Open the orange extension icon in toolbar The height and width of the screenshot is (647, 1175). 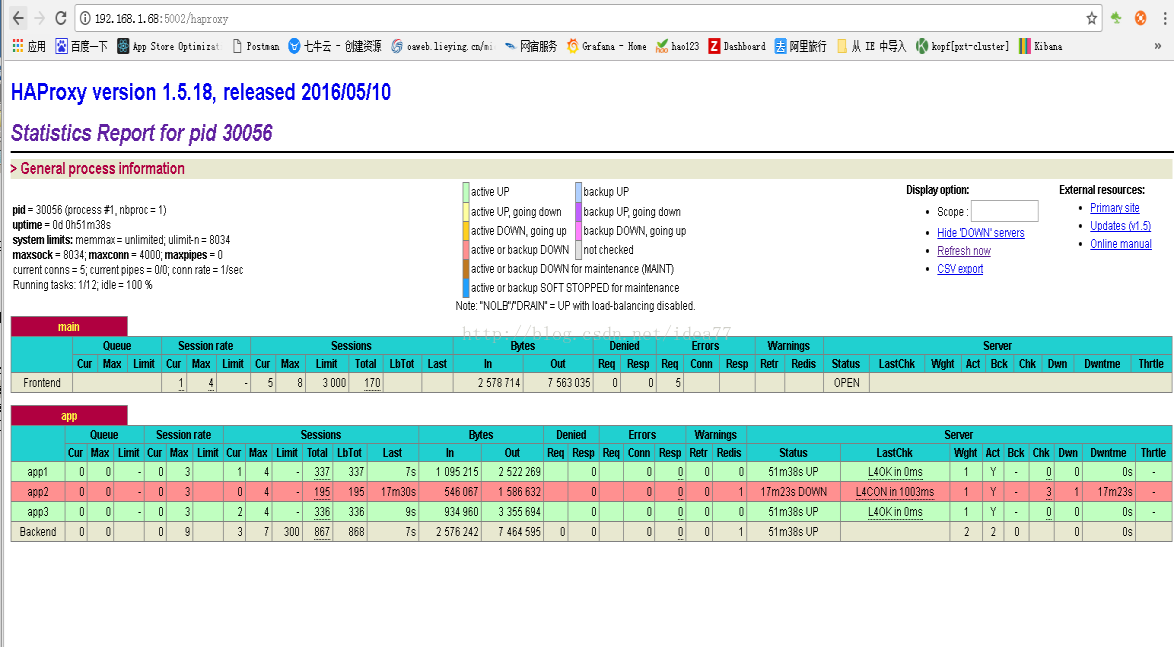pyautogui.click(x=1141, y=18)
